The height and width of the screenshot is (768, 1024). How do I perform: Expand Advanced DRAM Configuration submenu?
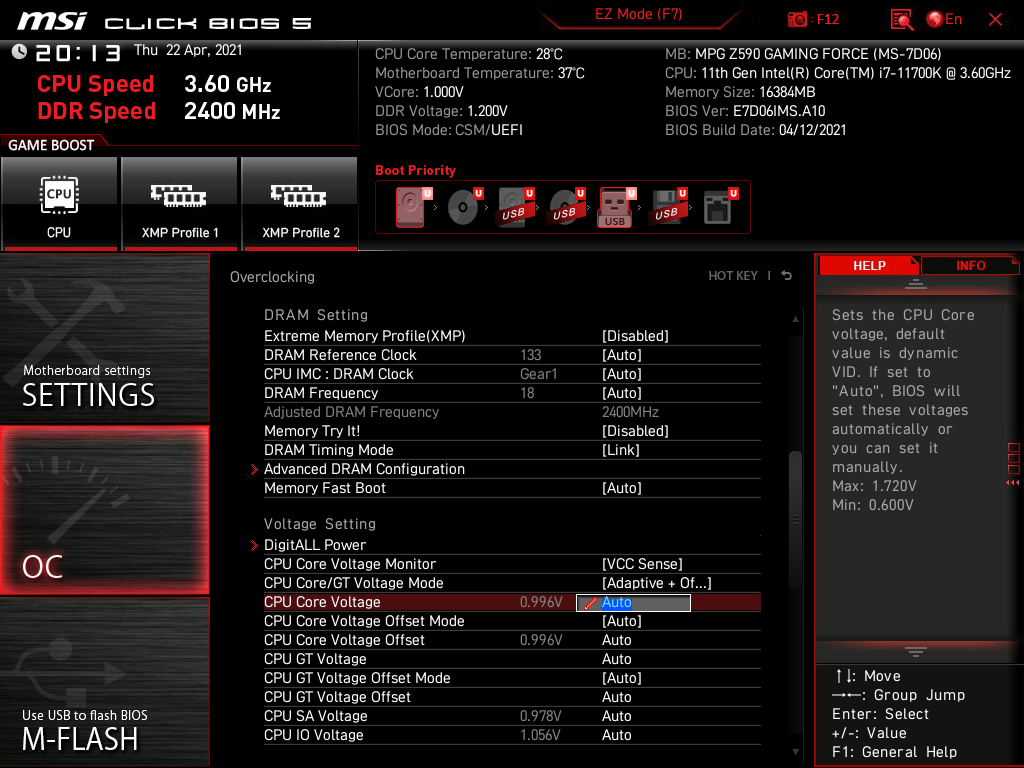pos(364,469)
